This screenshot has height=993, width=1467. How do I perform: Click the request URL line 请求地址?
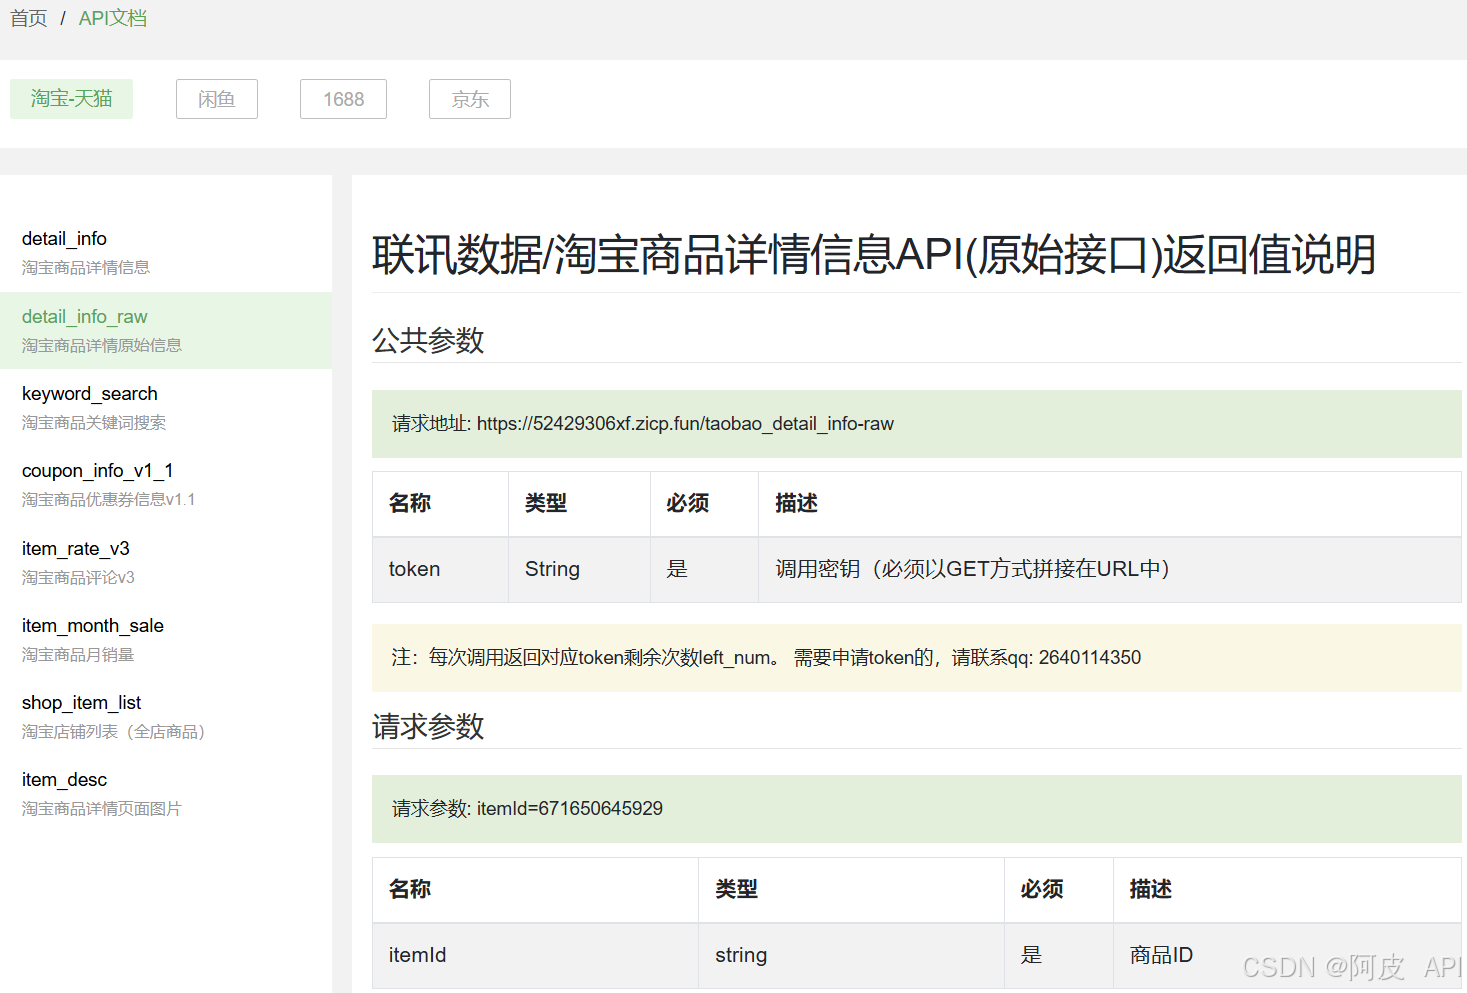917,424
